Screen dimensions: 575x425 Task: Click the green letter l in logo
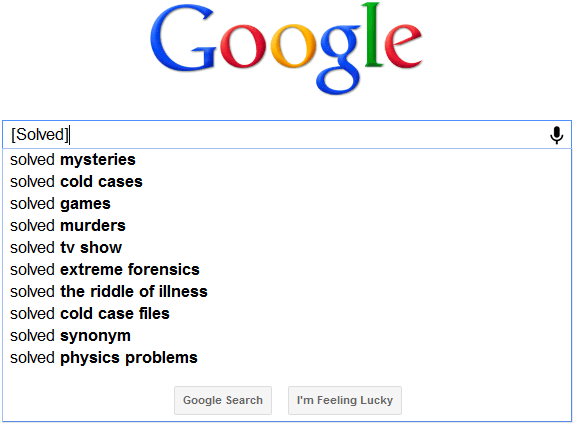(373, 35)
